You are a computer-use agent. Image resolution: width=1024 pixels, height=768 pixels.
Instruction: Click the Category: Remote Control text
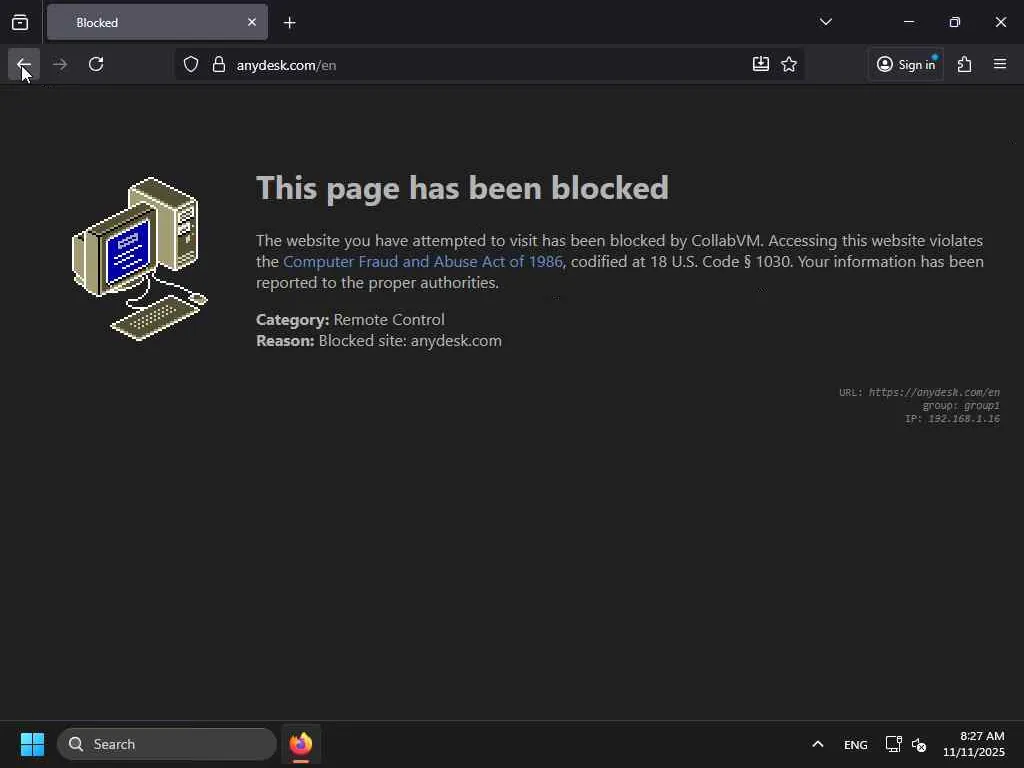tap(350, 319)
